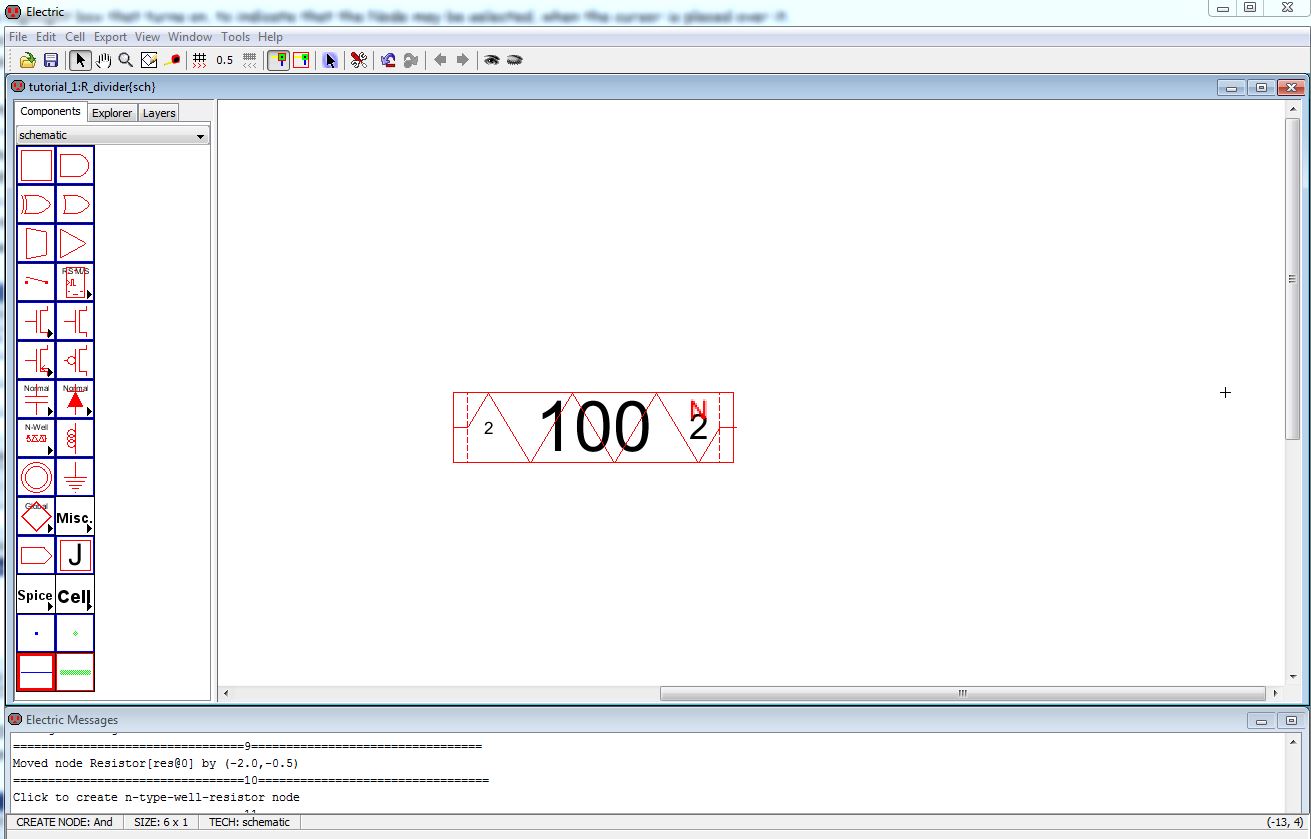Click the canvas vertical scrollbar thumb

click(1292, 279)
